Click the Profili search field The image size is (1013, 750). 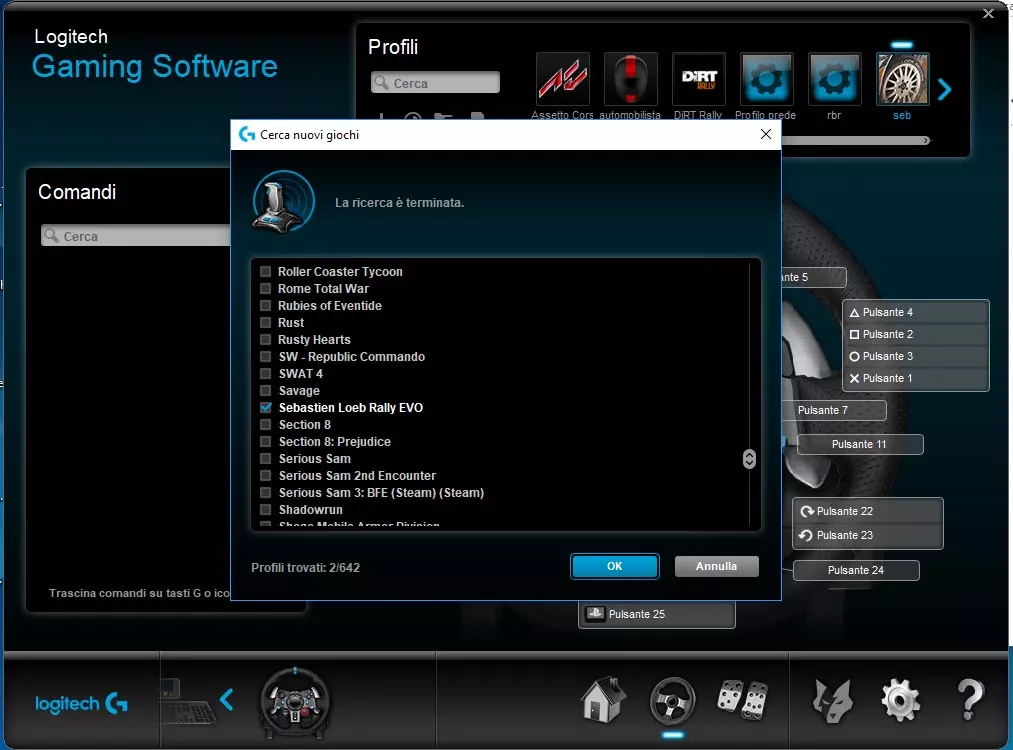click(435, 83)
